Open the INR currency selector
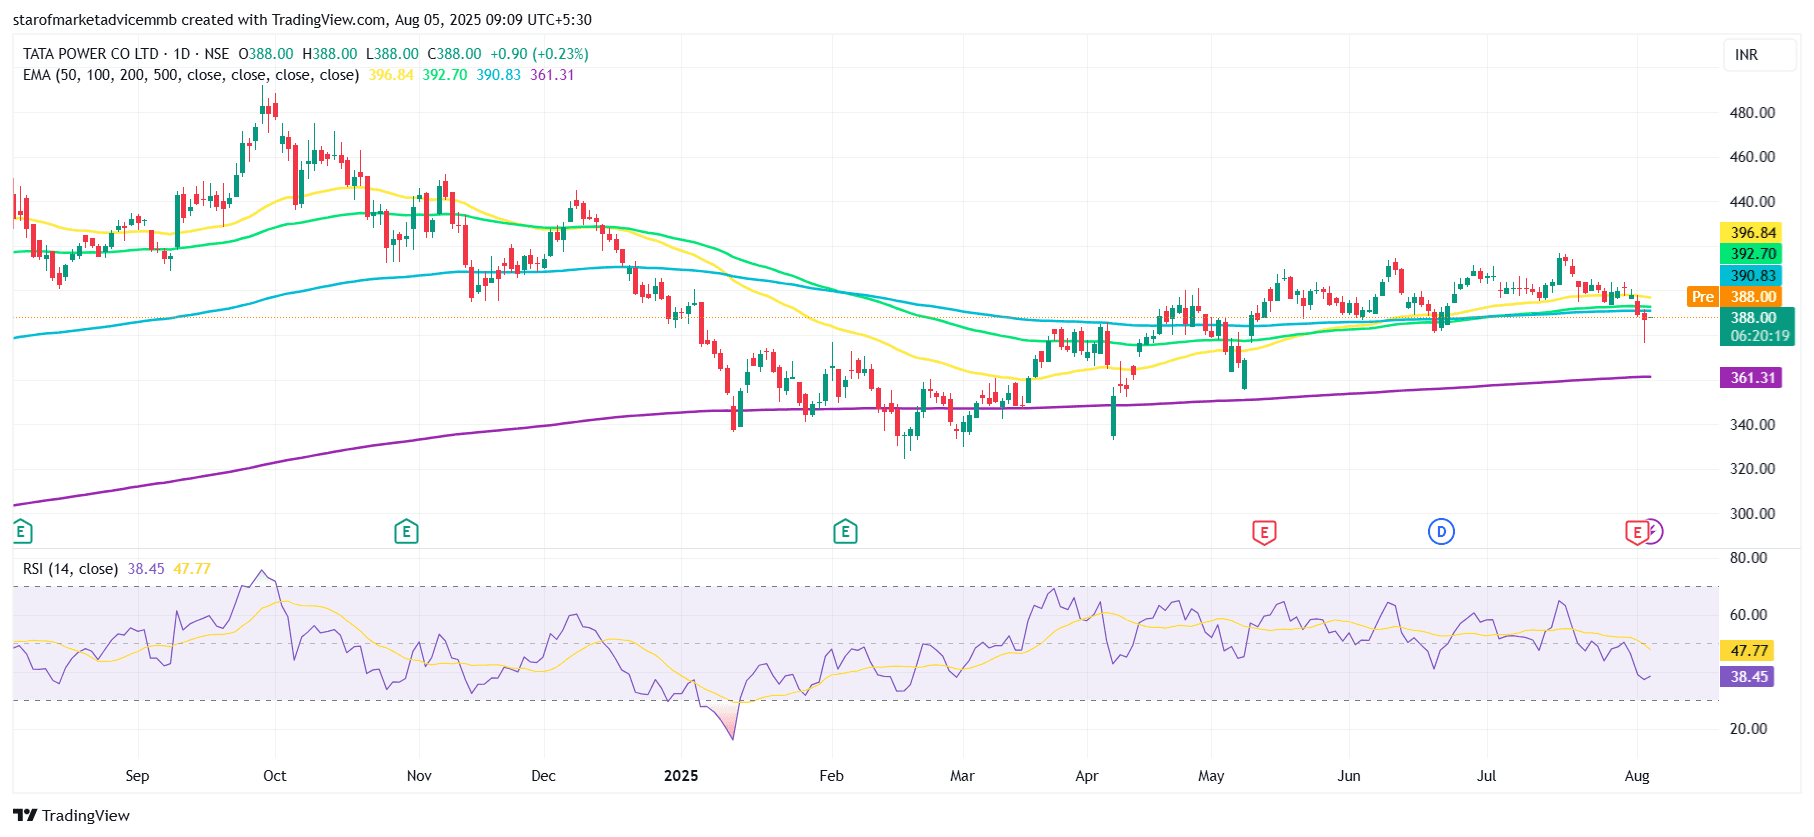 [x=1758, y=55]
